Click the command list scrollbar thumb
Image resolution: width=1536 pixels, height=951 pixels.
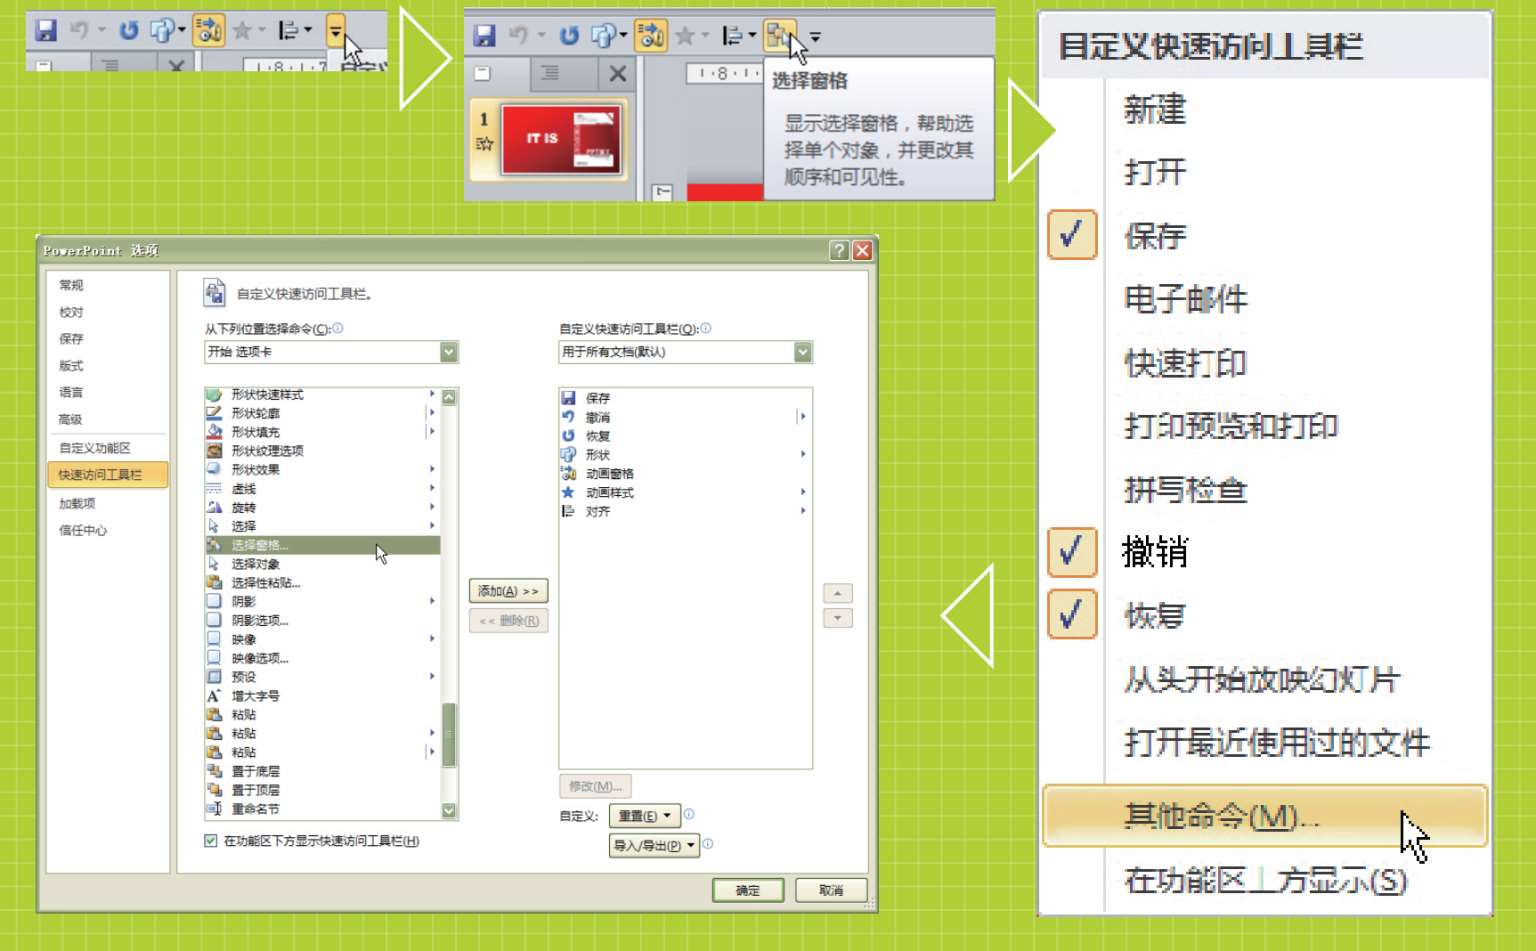click(449, 735)
